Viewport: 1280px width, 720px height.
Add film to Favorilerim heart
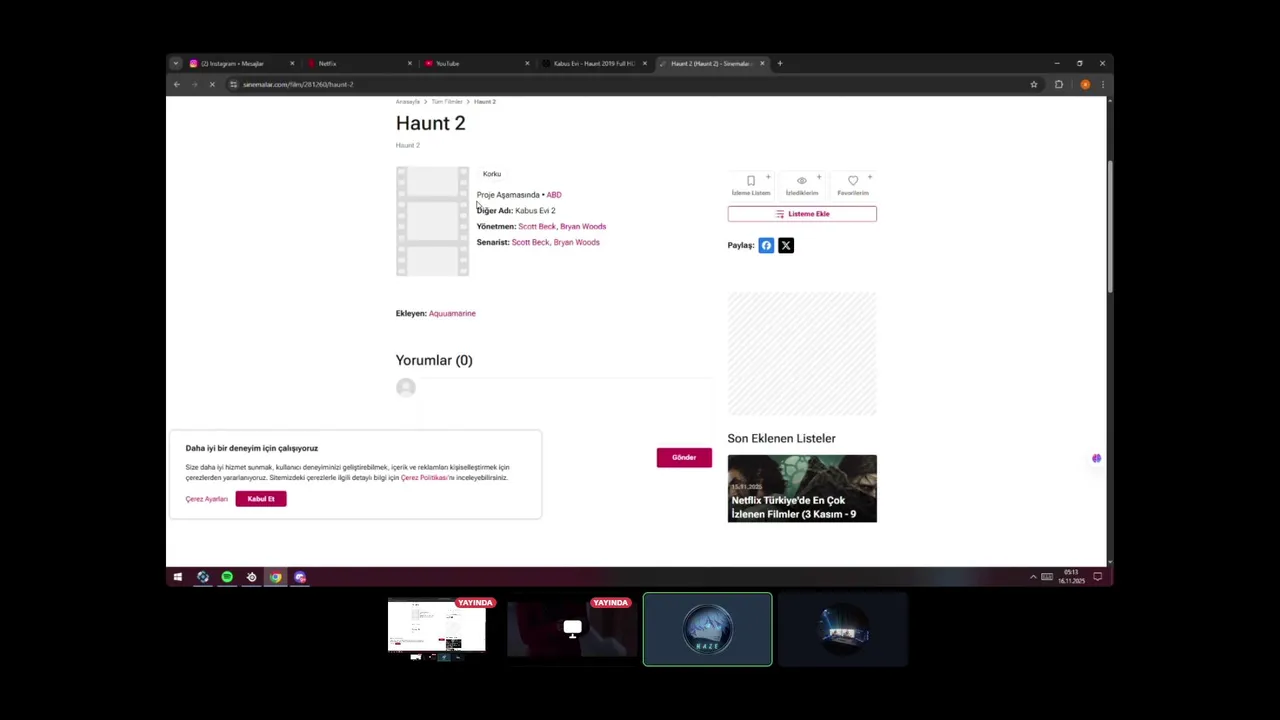(853, 185)
